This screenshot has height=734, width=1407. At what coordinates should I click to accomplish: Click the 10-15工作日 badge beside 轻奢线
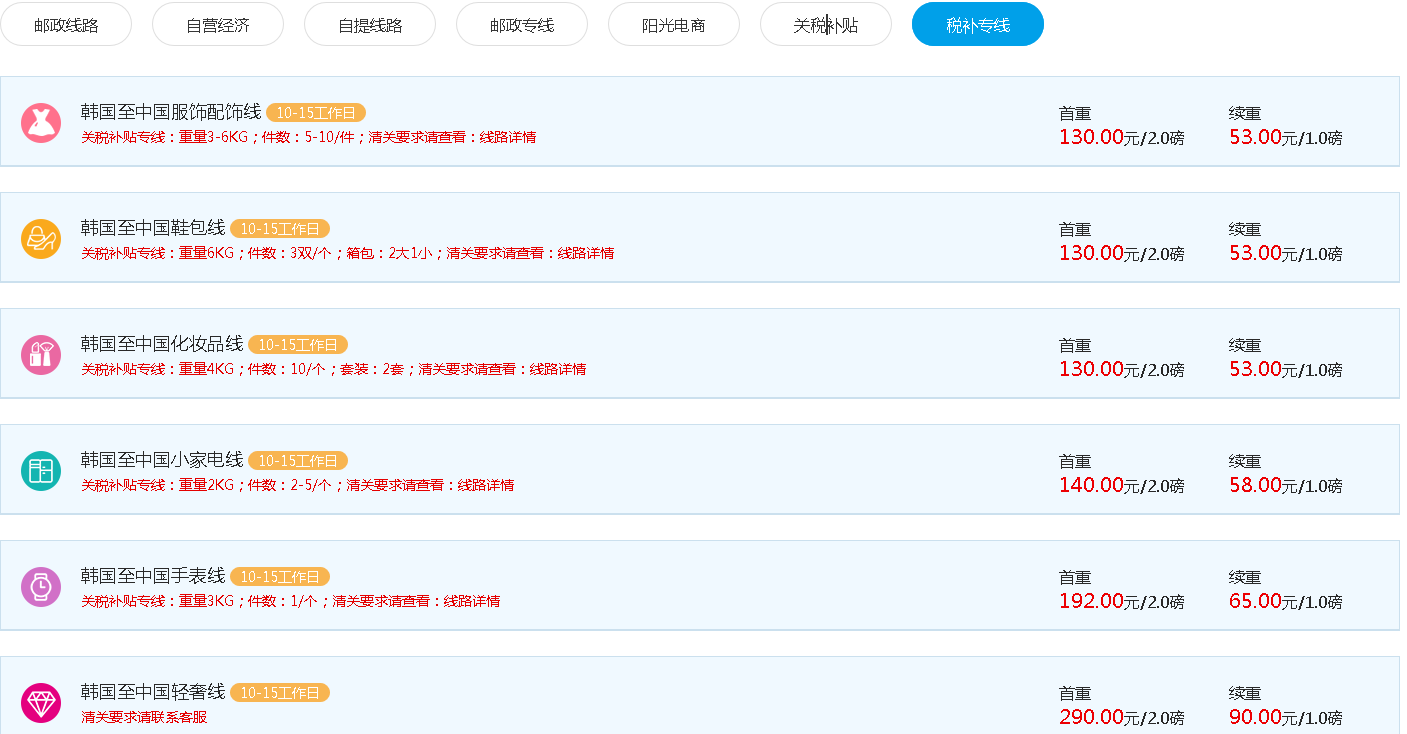point(280,693)
